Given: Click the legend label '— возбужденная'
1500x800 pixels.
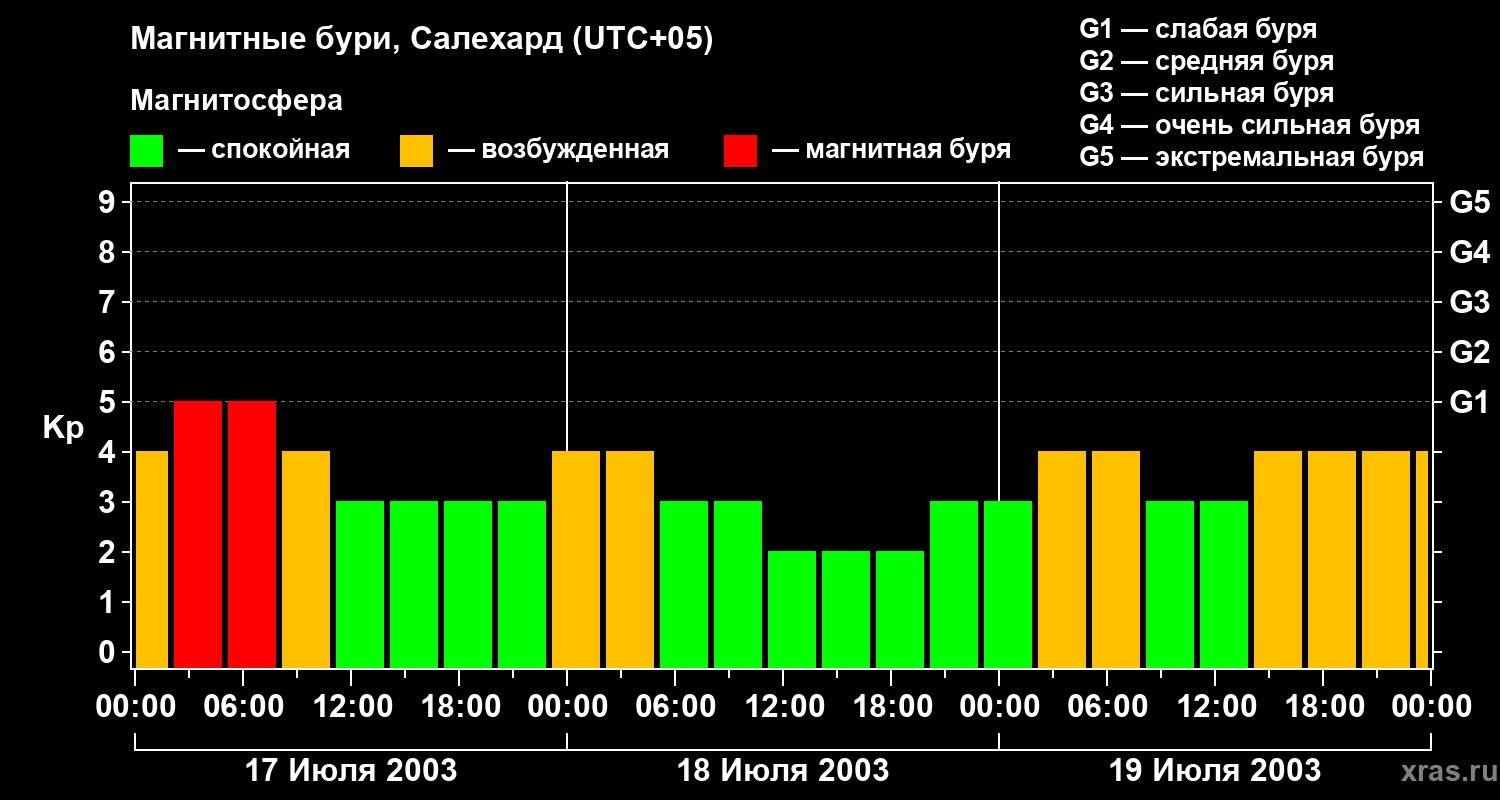Looking at the screenshot, I should (x=559, y=150).
